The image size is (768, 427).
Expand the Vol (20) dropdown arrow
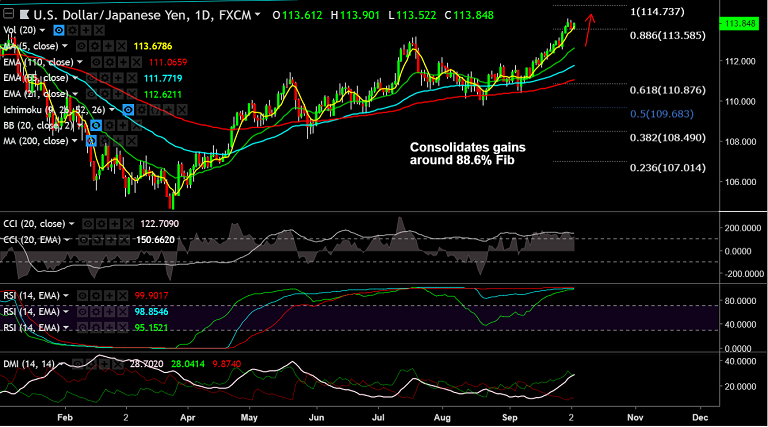click(43, 30)
